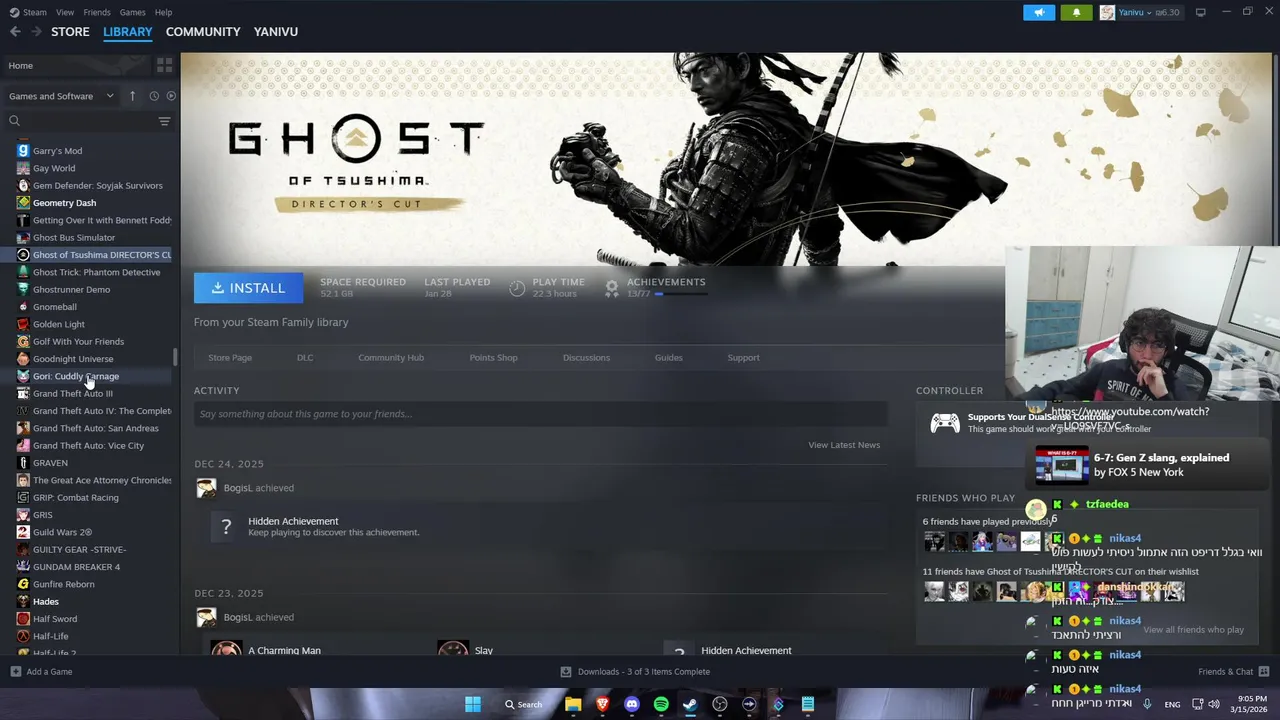
Task: Switch to the COMMUNITY tab
Action: (x=203, y=32)
